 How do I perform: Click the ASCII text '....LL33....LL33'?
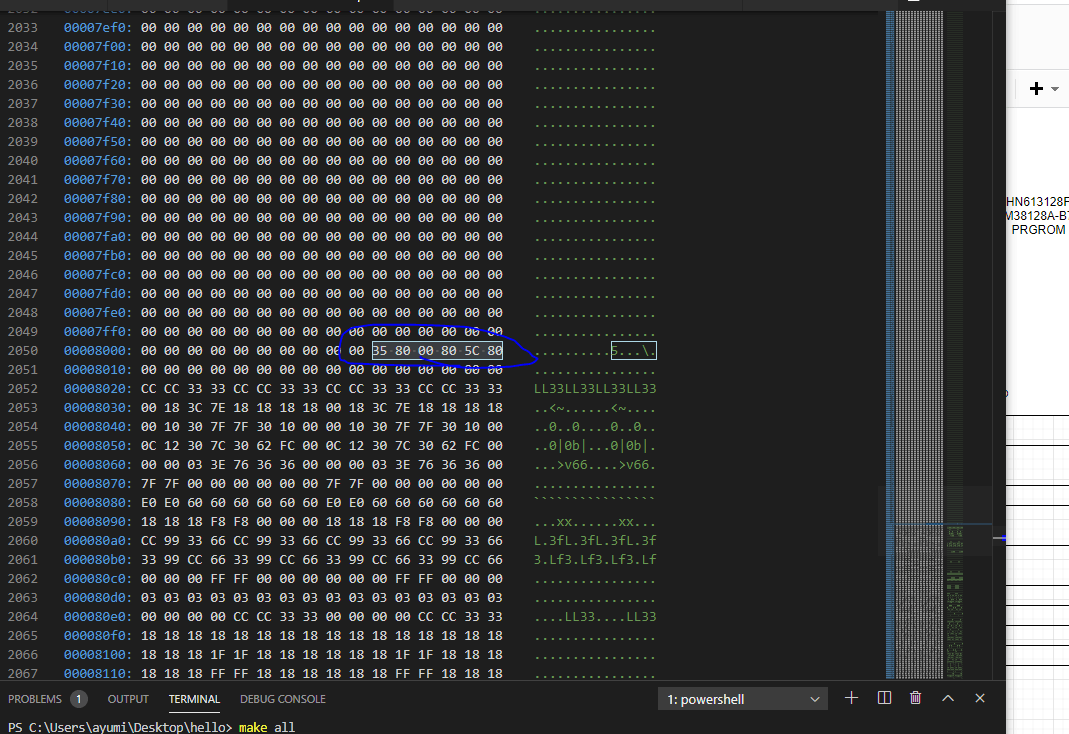click(x=595, y=617)
